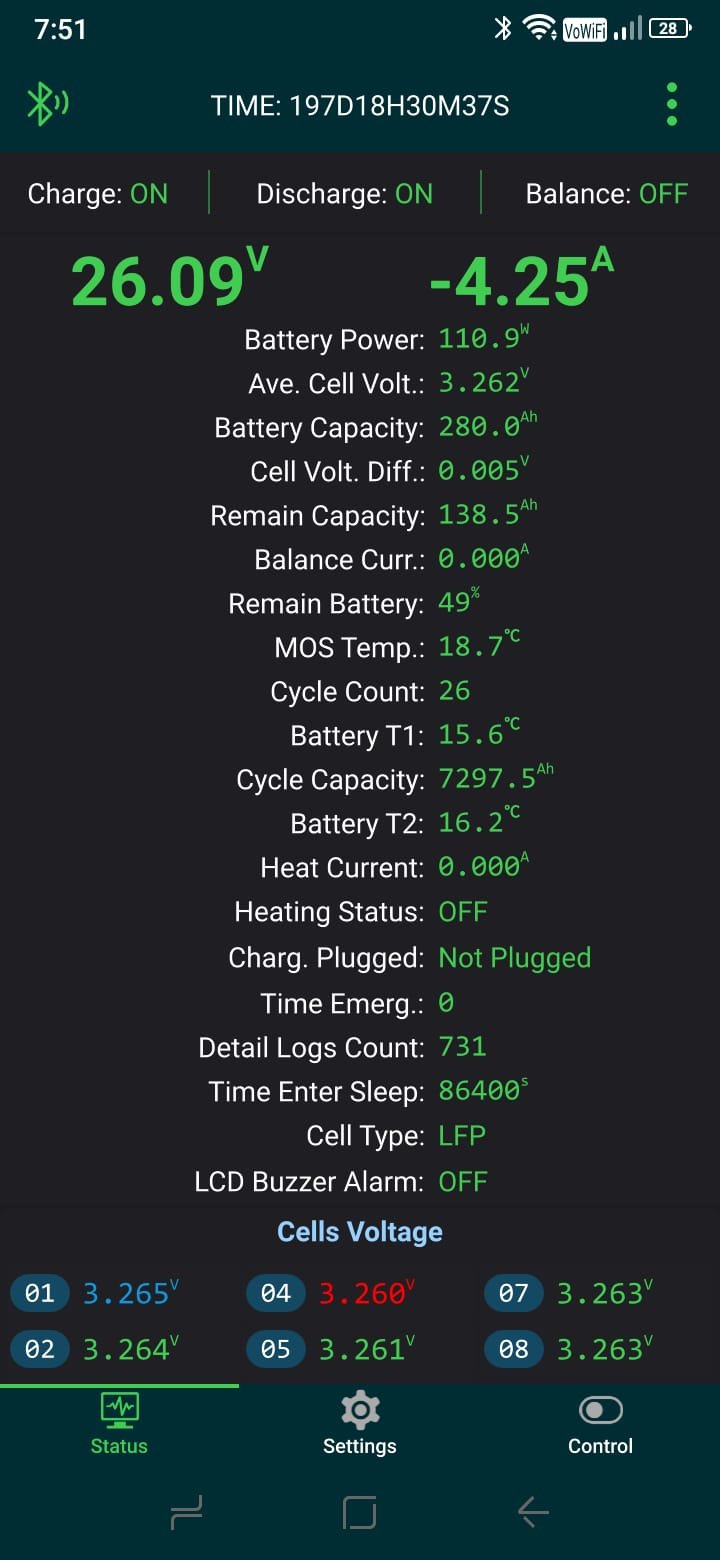The image size is (720, 1560).
Task: Tap the Discharge ON status indicator
Action: pyautogui.click(x=345, y=194)
